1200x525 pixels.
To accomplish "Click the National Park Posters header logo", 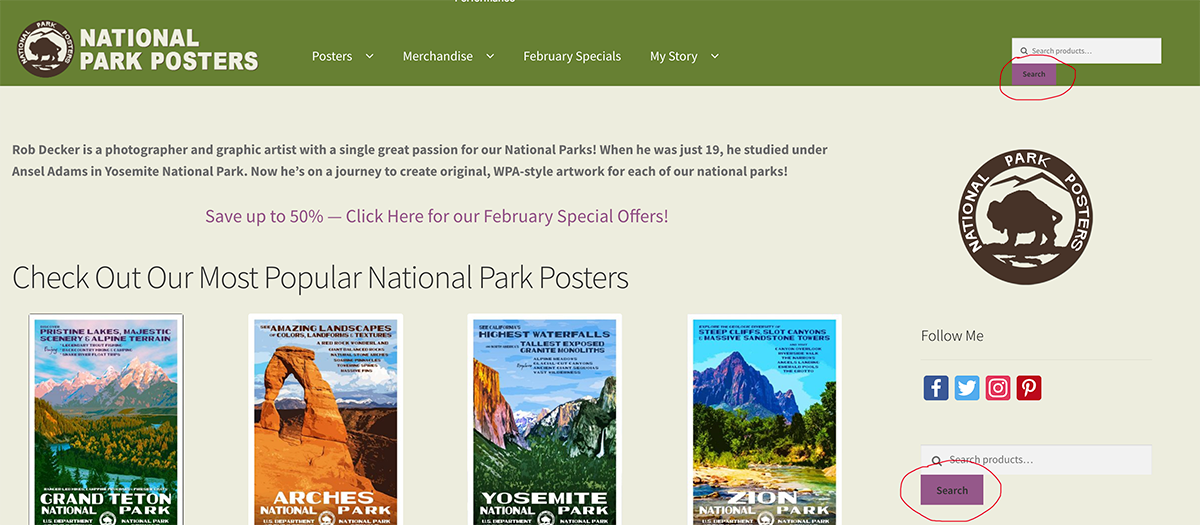I will [x=138, y=49].
